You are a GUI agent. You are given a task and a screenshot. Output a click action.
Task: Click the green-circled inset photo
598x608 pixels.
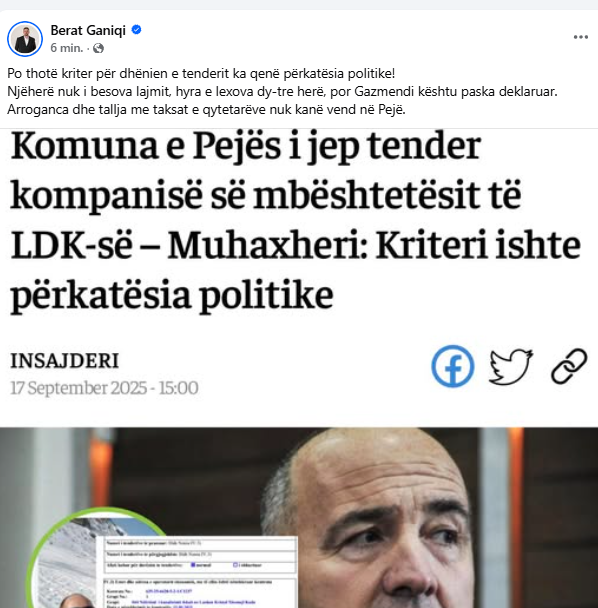click(64, 562)
